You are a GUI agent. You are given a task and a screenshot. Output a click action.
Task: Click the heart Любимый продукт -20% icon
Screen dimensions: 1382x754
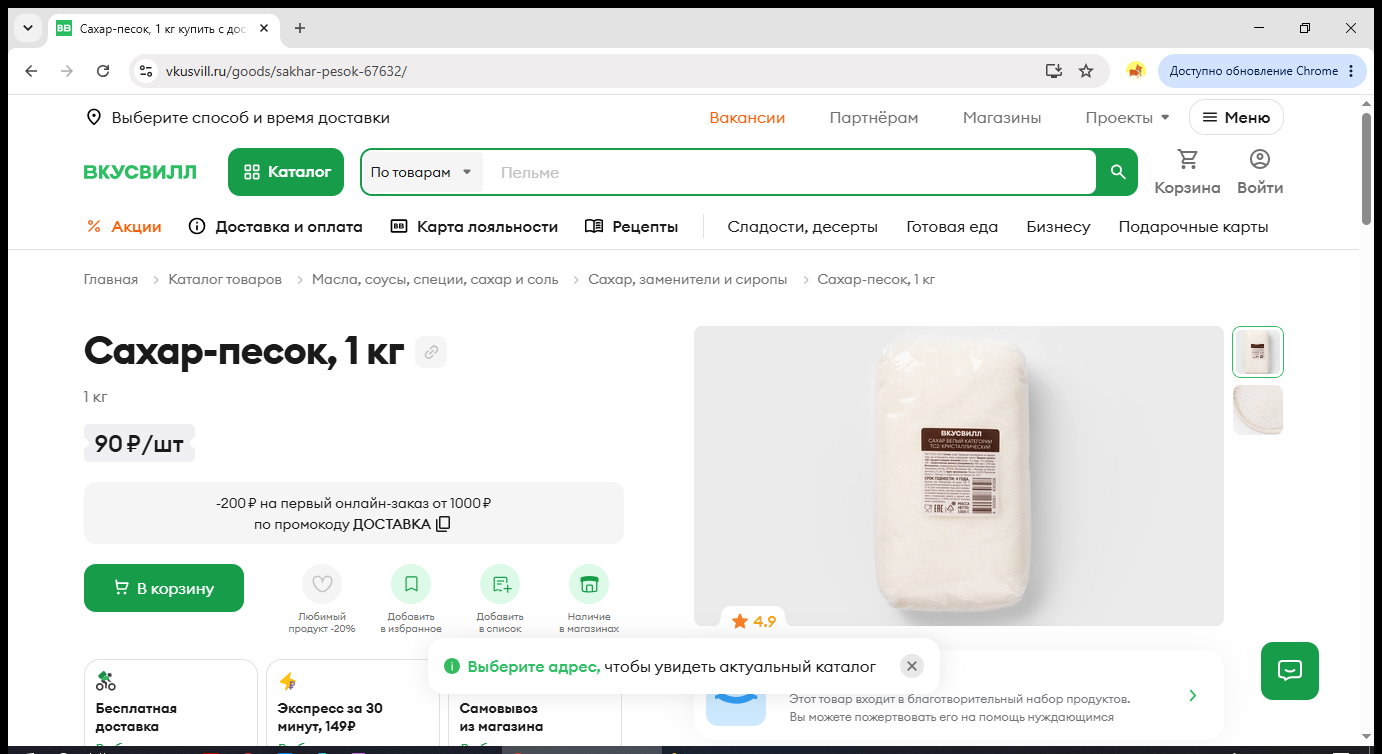[x=322, y=584]
